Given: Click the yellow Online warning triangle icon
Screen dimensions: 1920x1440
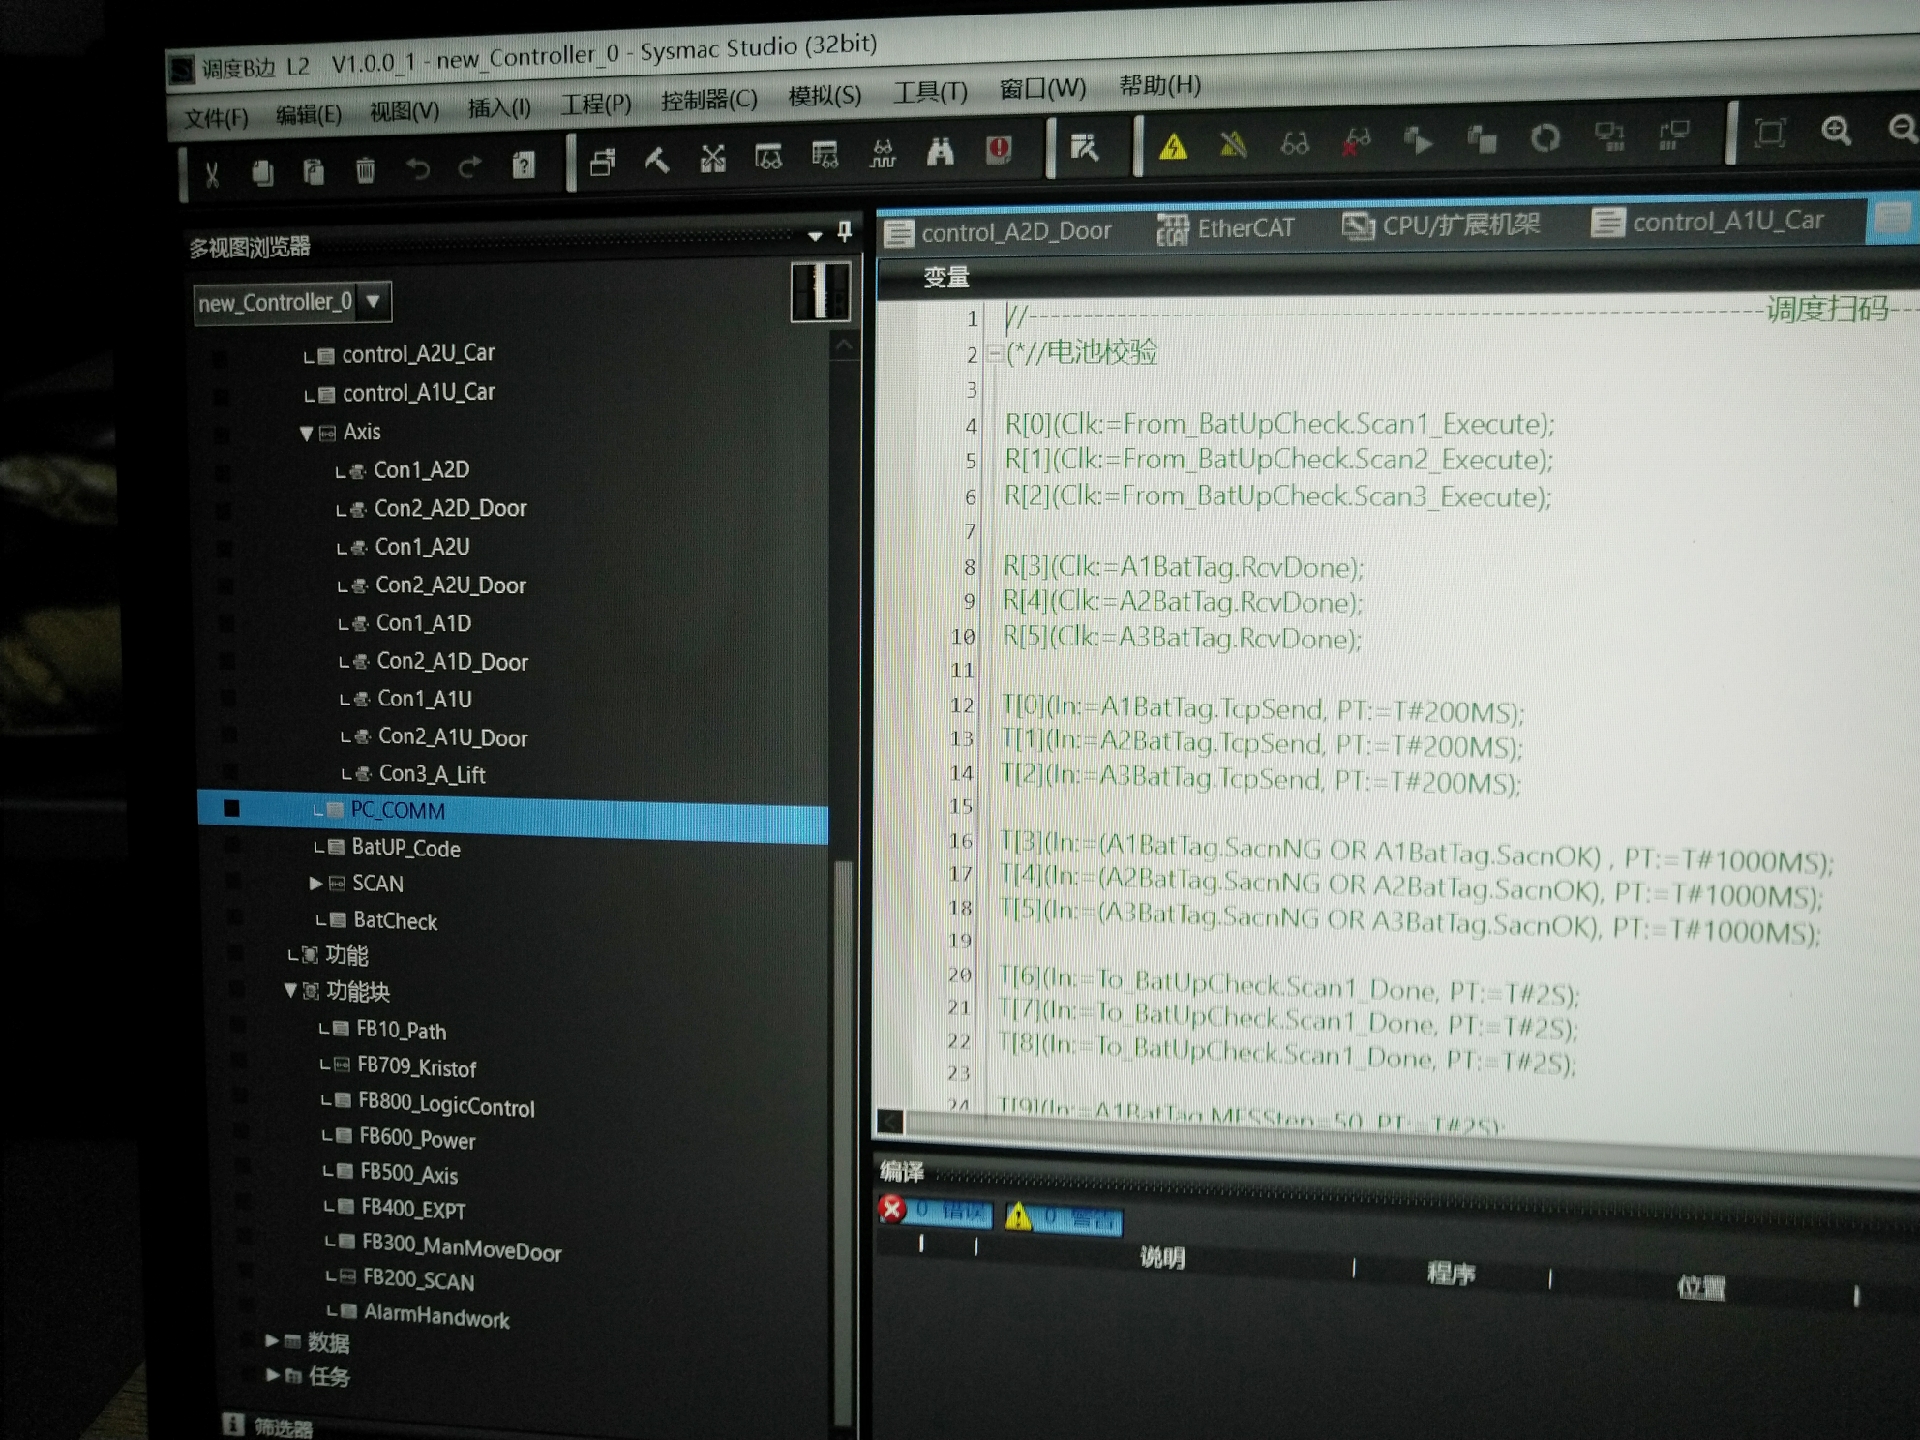Looking at the screenshot, I should [x=1173, y=148].
